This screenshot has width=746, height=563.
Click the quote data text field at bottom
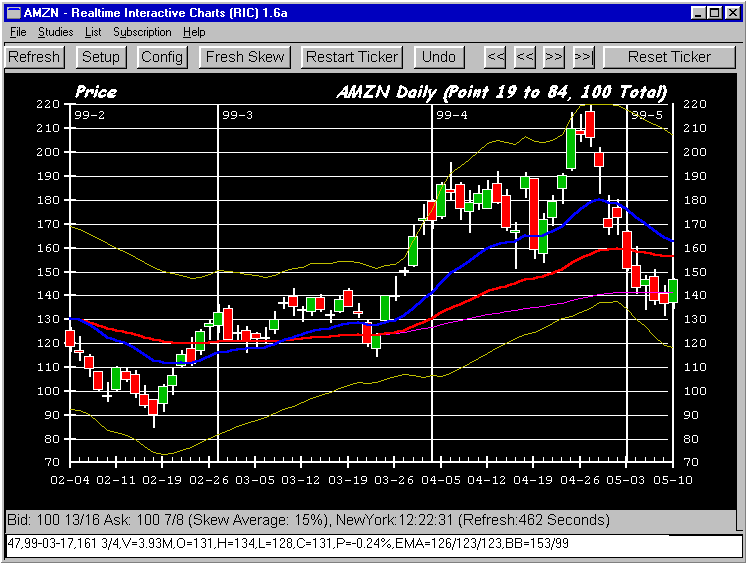(372, 544)
